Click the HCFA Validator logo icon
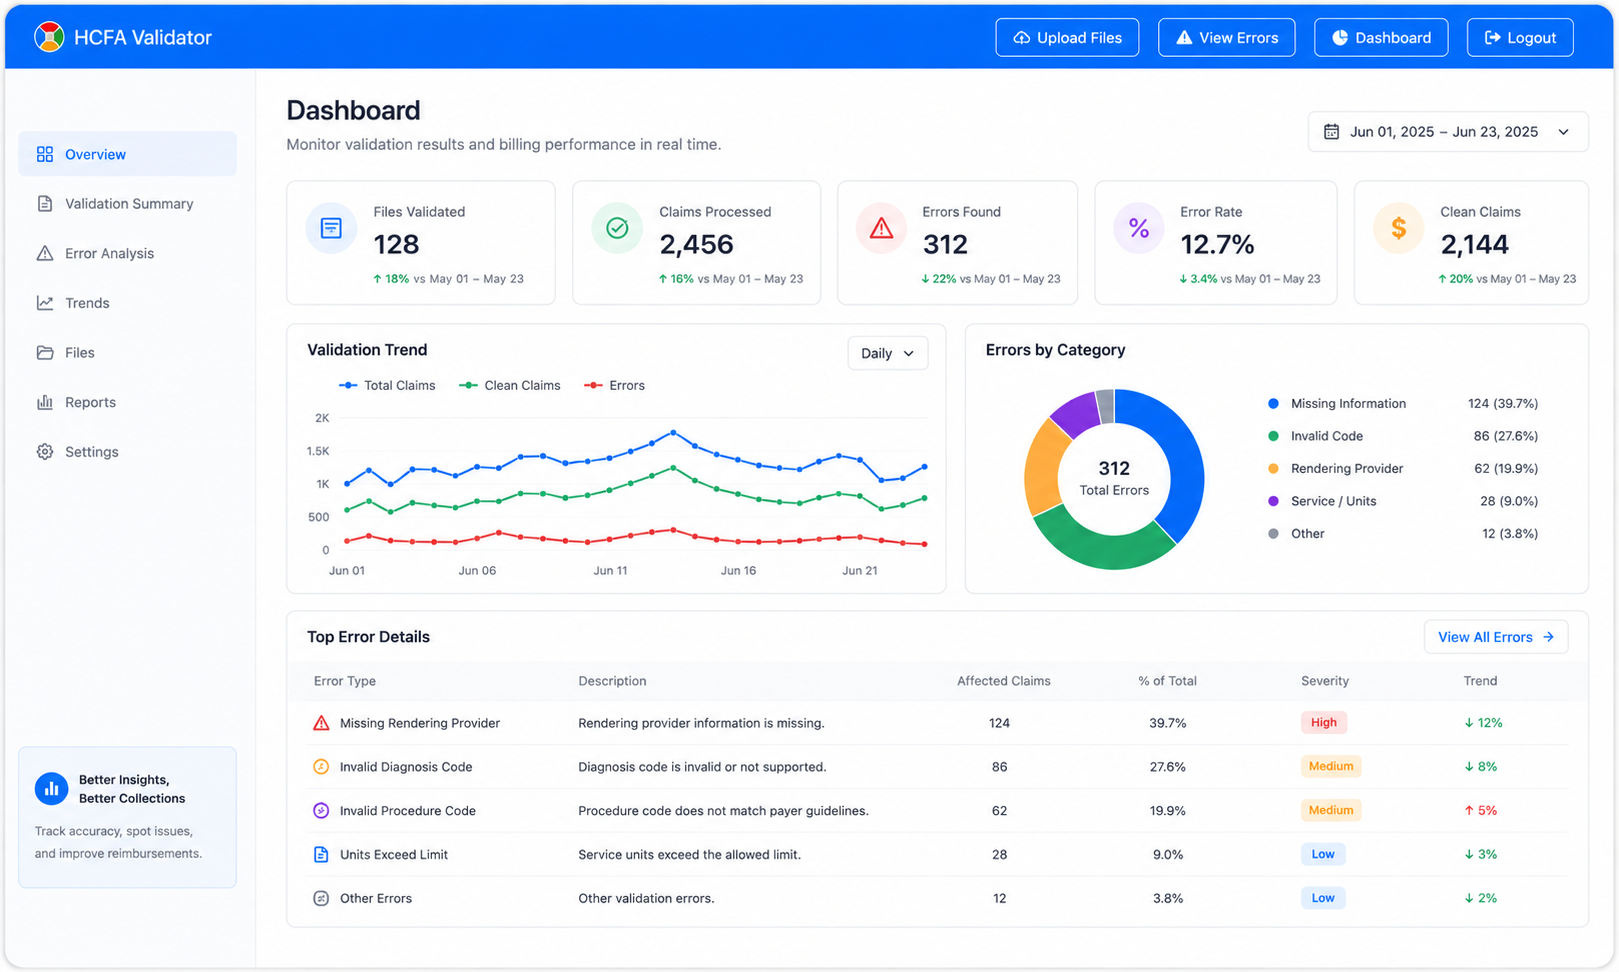The height and width of the screenshot is (972, 1619). pyautogui.click(x=49, y=37)
